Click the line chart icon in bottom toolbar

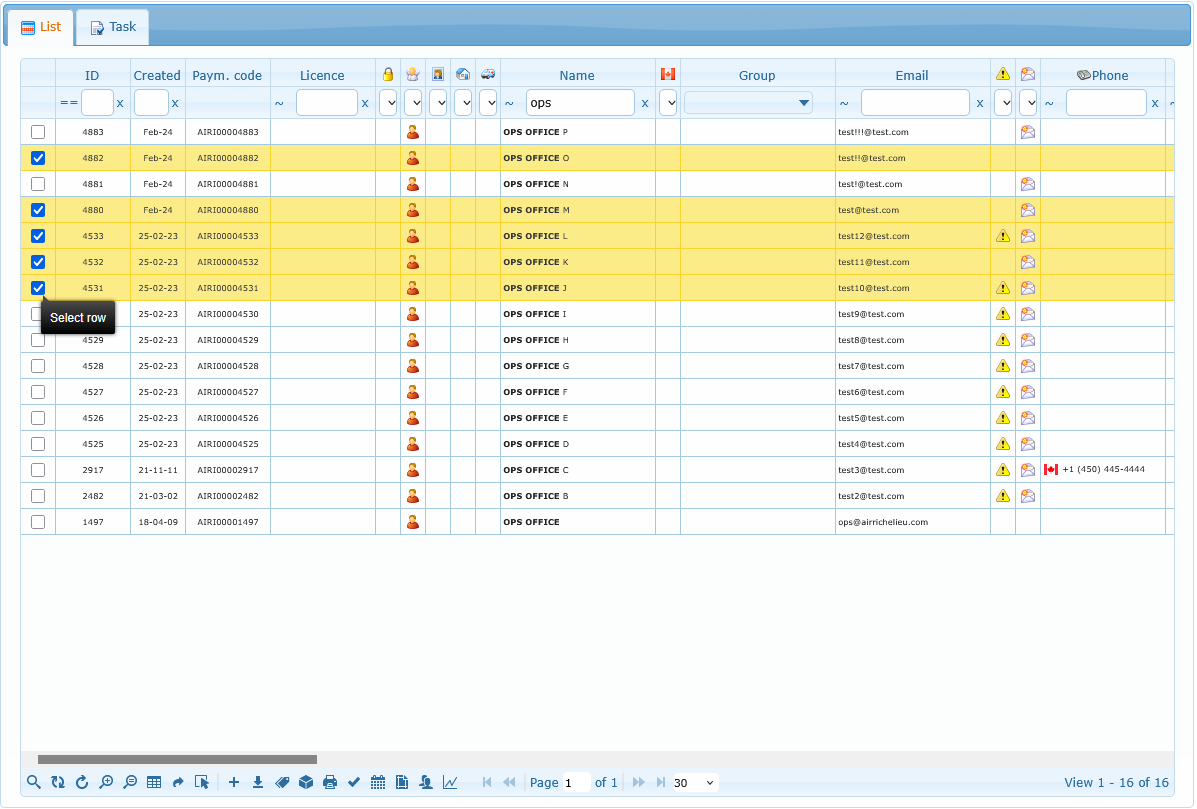click(x=451, y=783)
